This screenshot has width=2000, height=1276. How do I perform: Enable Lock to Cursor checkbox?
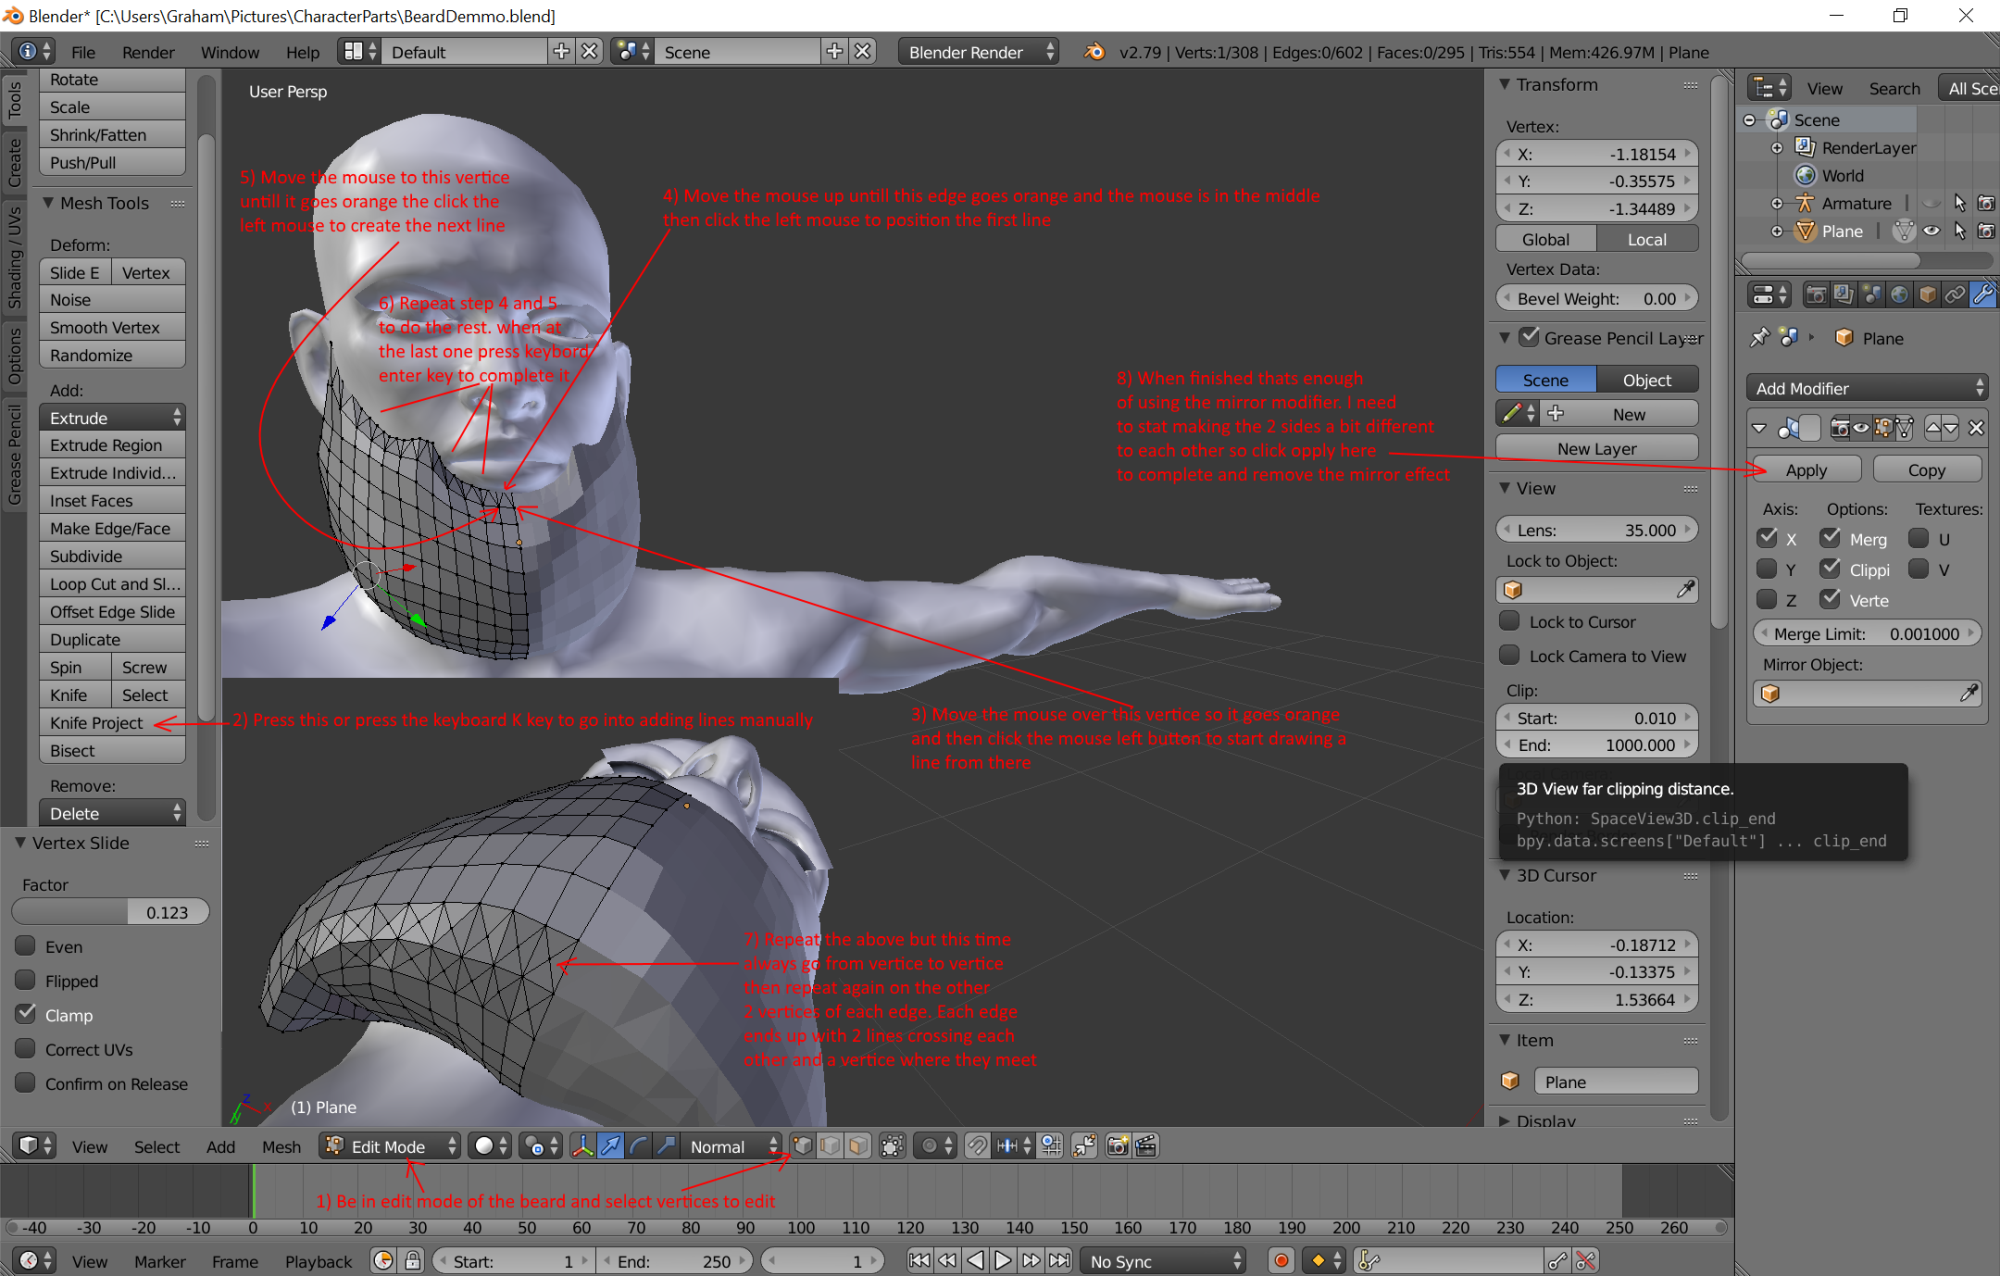(x=1510, y=621)
